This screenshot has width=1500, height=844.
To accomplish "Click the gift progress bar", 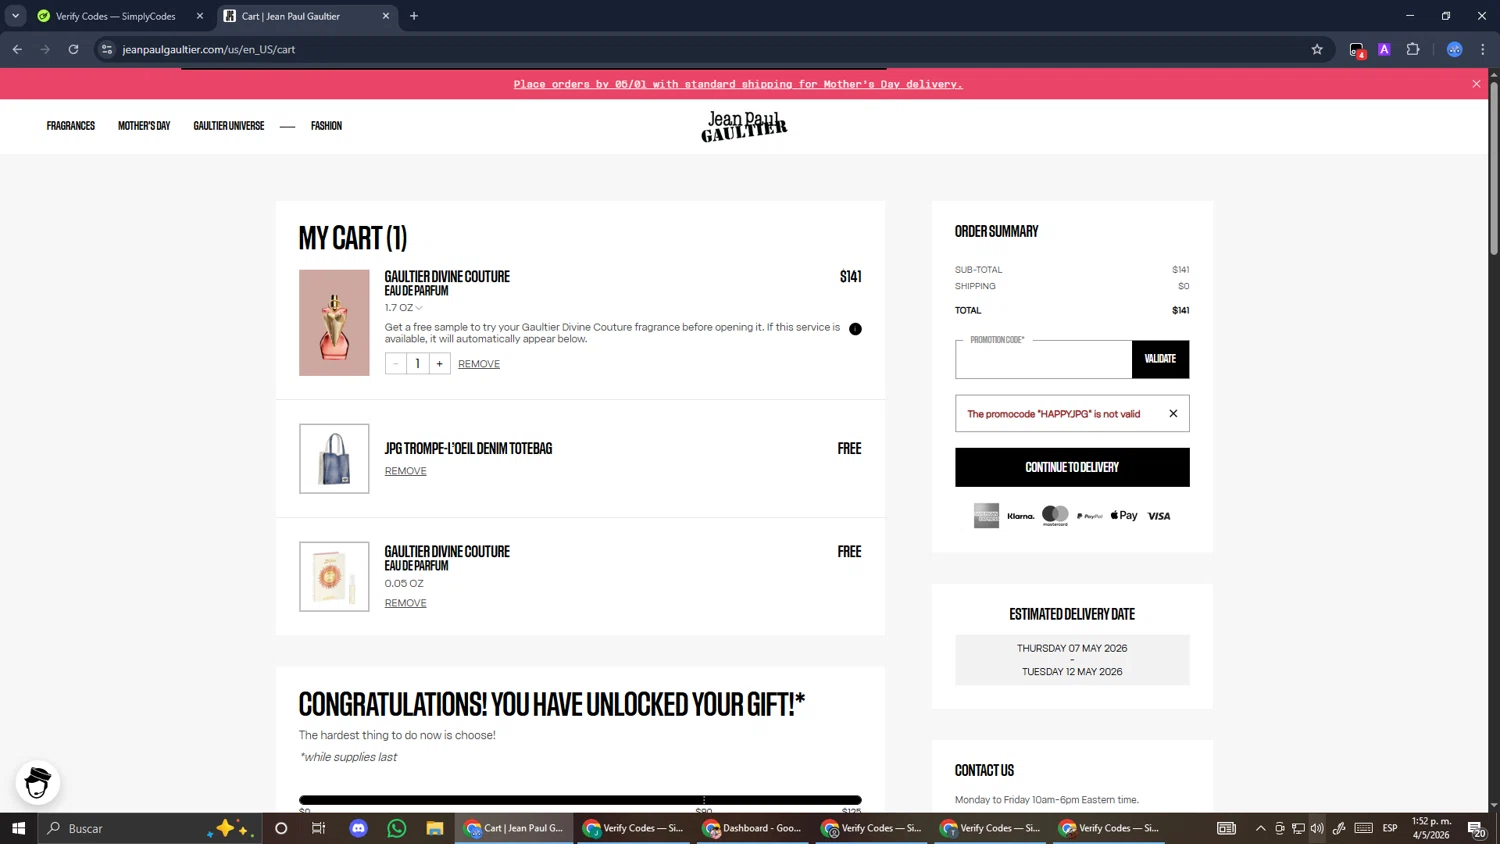I will (x=580, y=800).
